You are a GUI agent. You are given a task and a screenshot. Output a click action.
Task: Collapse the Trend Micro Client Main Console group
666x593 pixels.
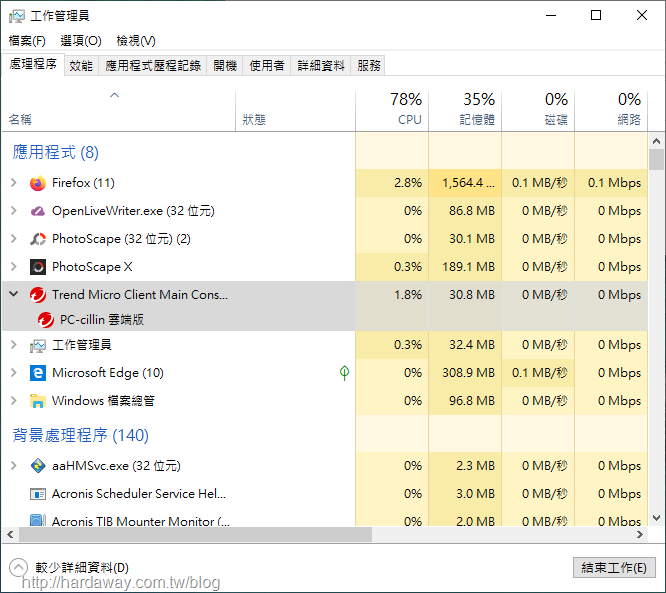point(14,294)
